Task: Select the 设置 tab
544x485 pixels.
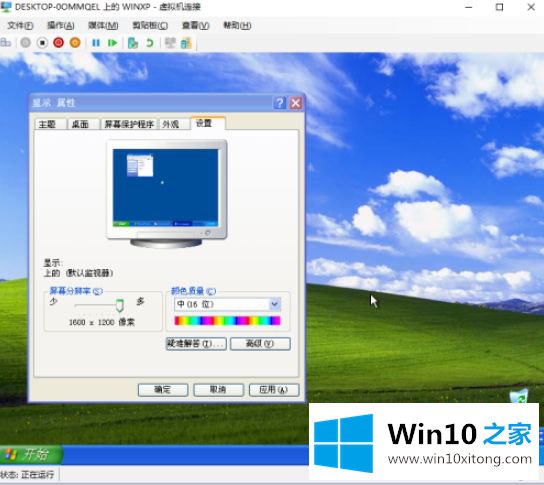Action: 207,123
